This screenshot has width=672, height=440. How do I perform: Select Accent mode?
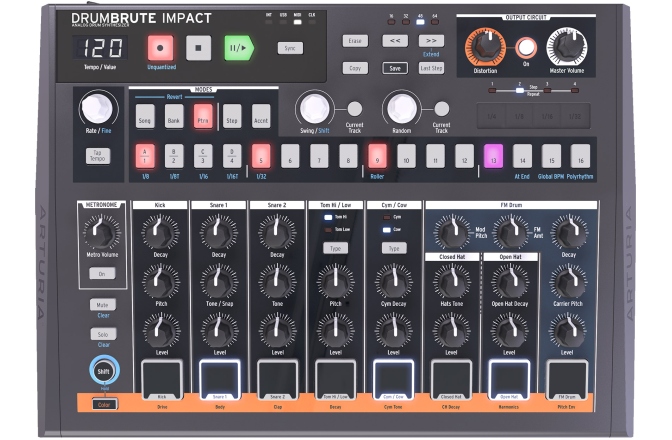(261, 116)
